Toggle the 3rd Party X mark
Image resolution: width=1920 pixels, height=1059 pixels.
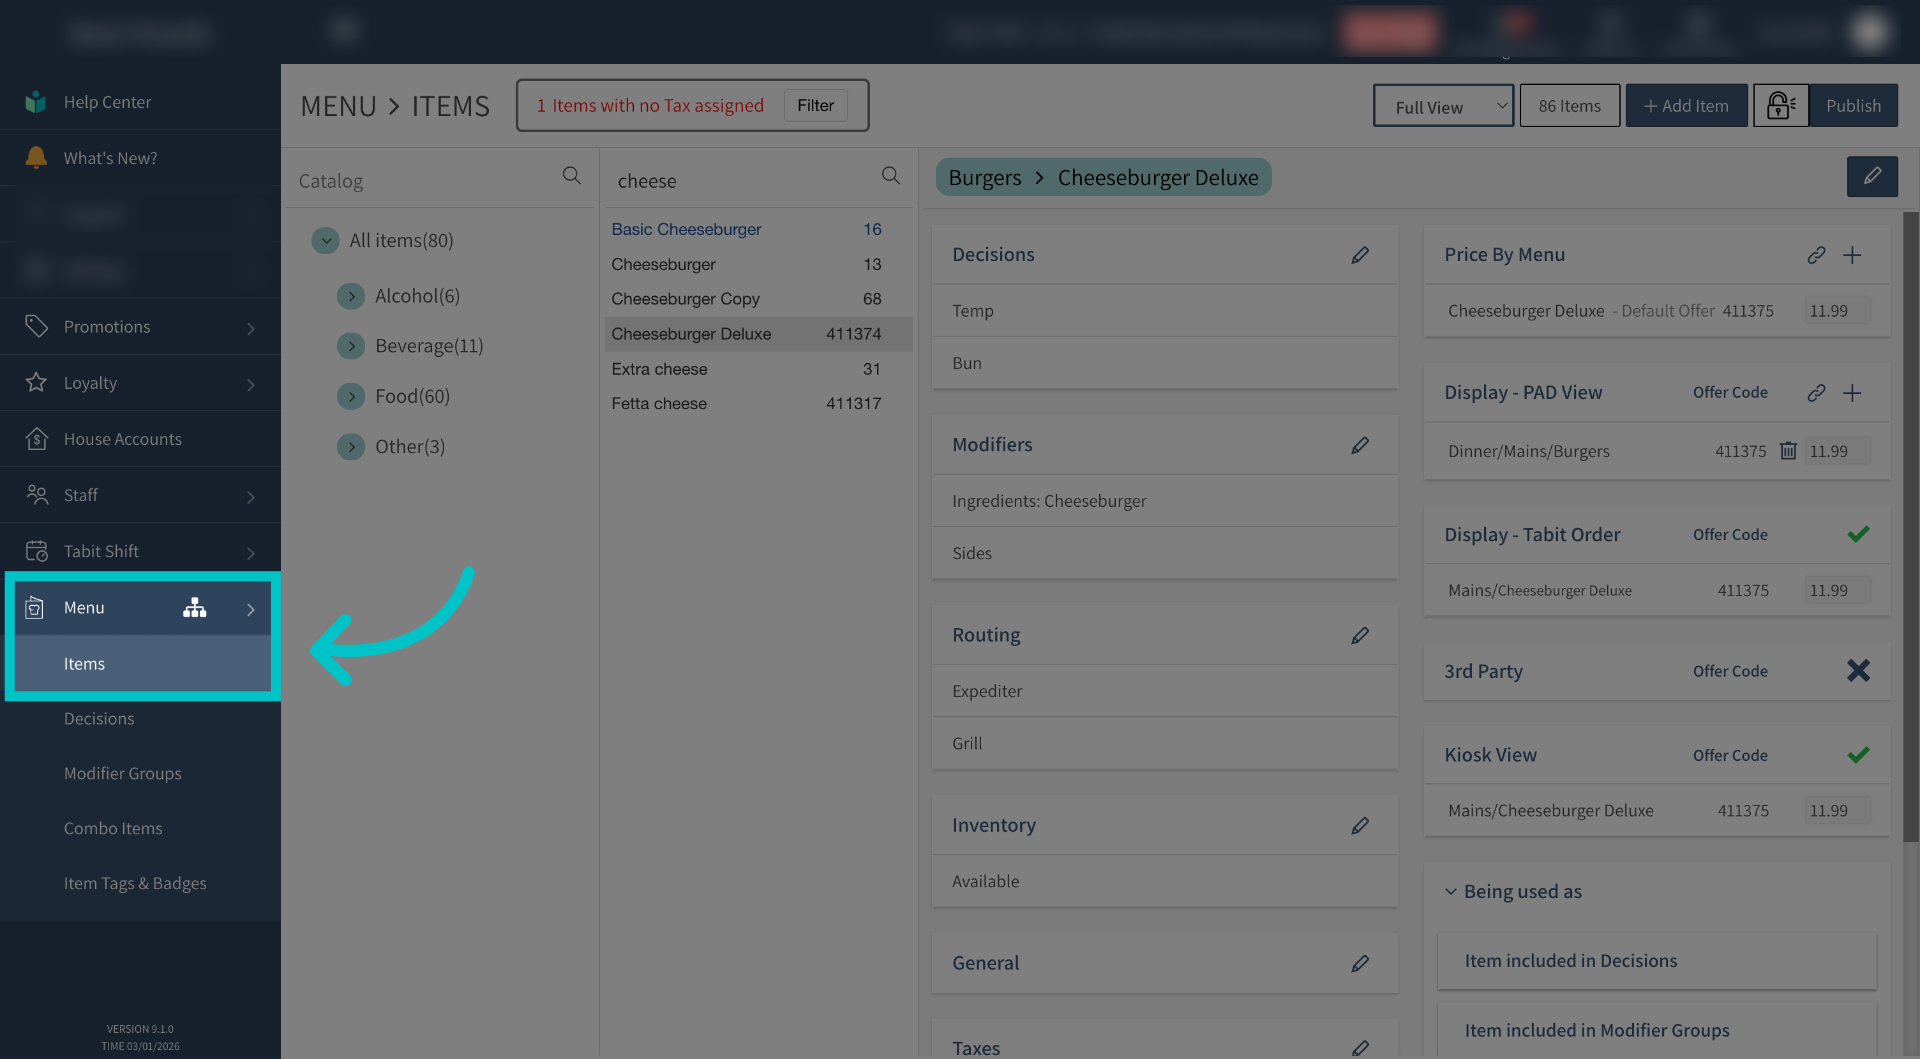click(x=1858, y=671)
